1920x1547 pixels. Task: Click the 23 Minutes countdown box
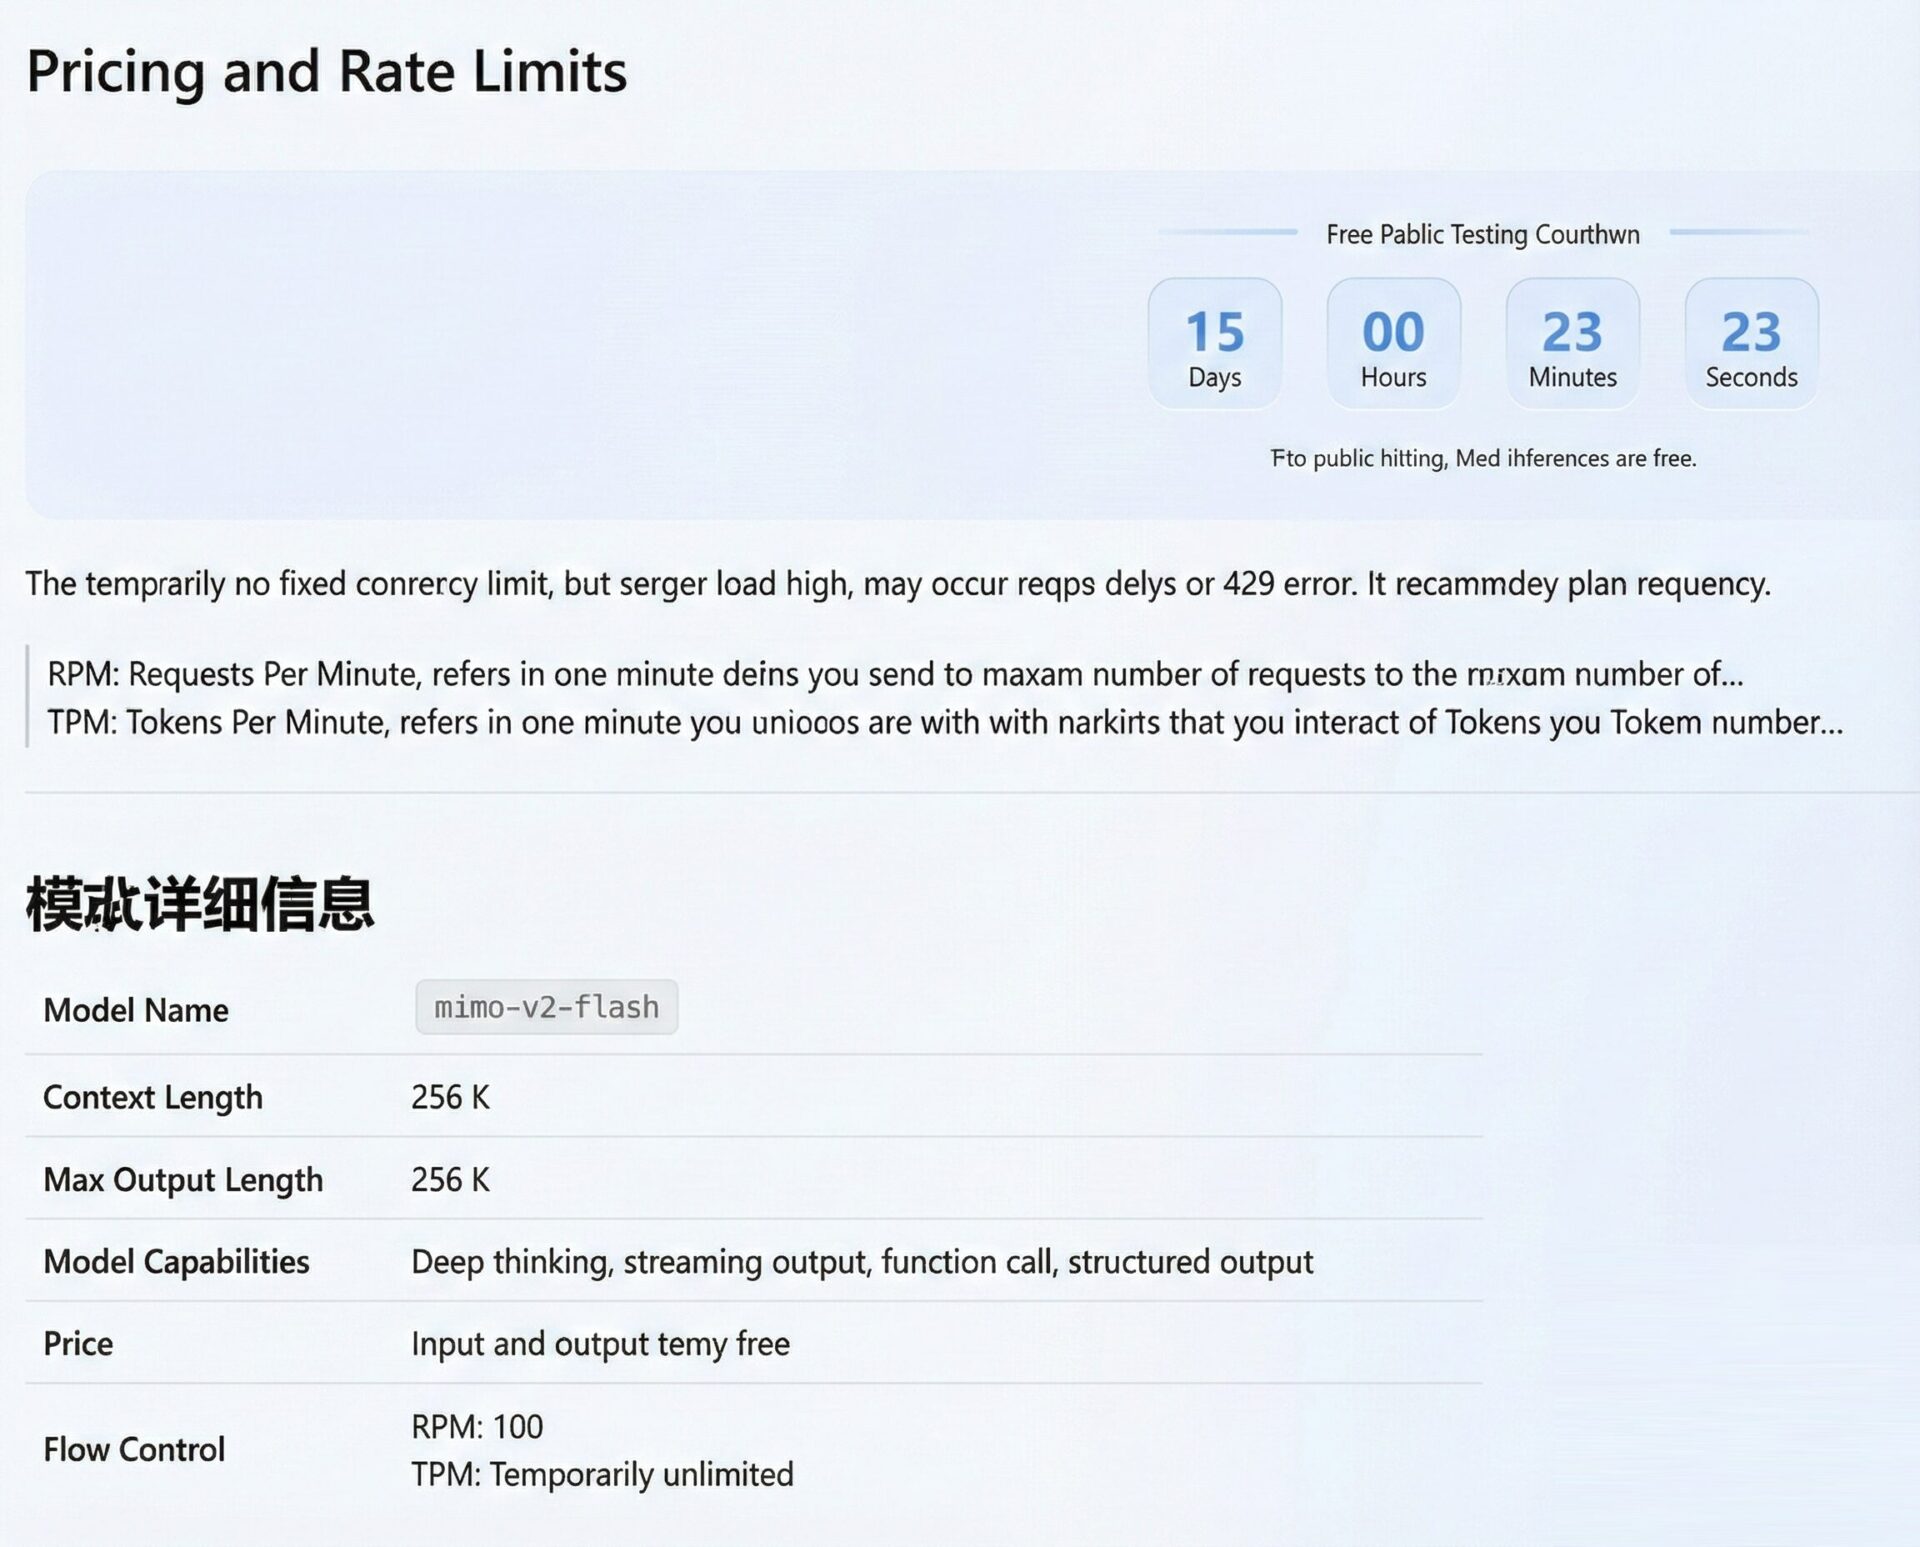[1572, 343]
